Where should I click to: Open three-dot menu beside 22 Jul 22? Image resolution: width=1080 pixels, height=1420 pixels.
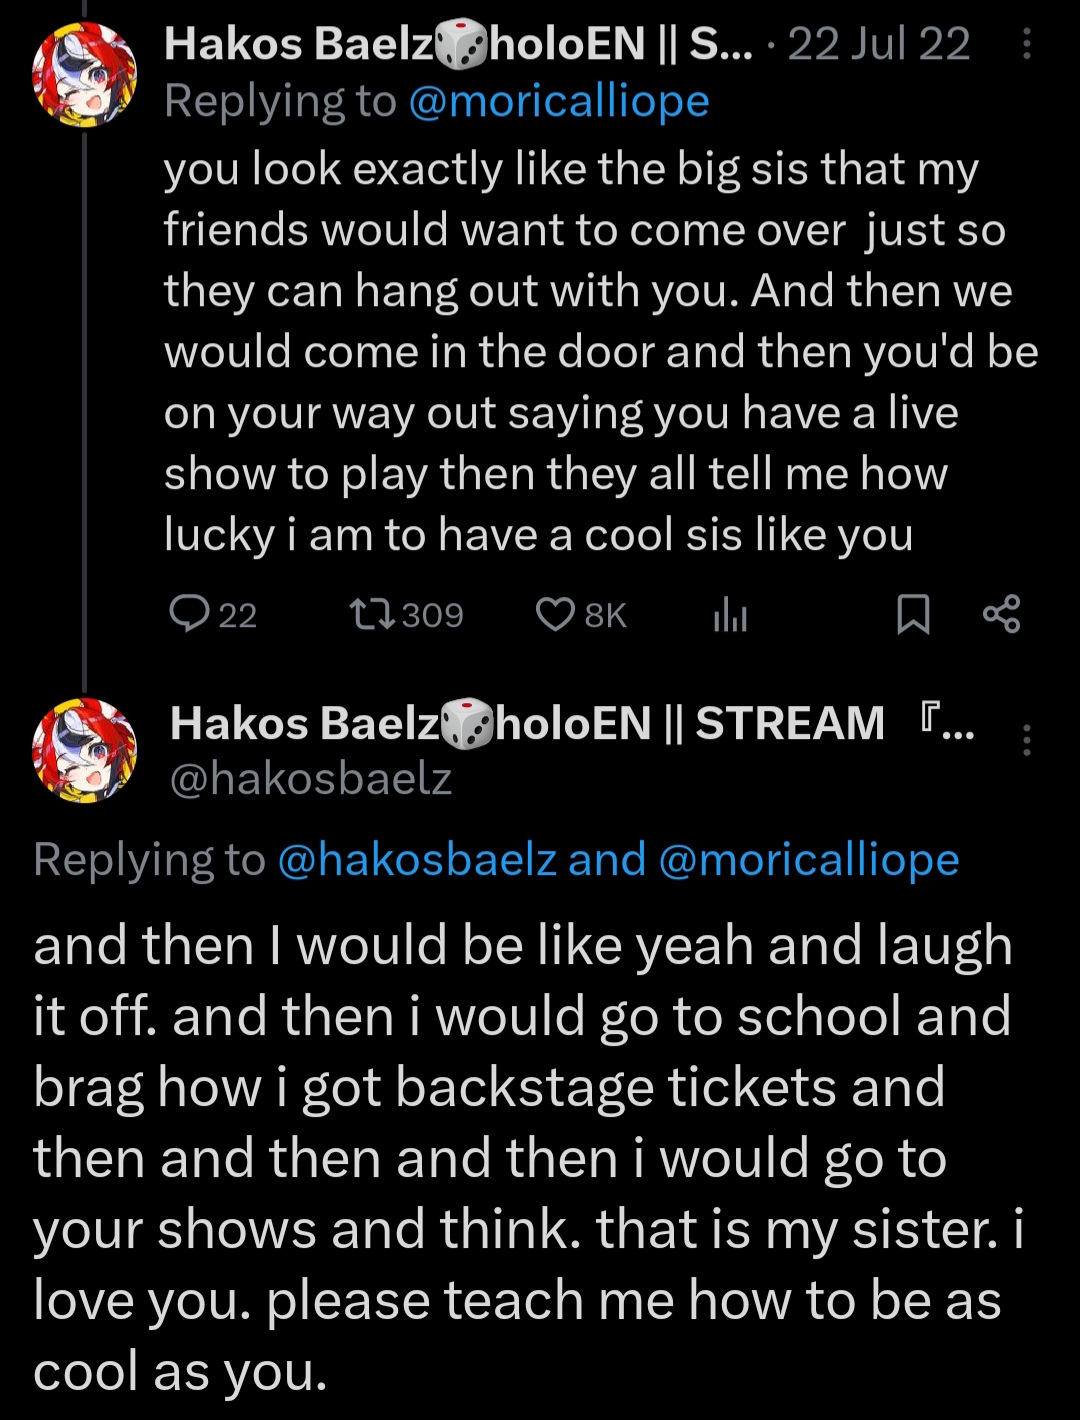(1027, 45)
